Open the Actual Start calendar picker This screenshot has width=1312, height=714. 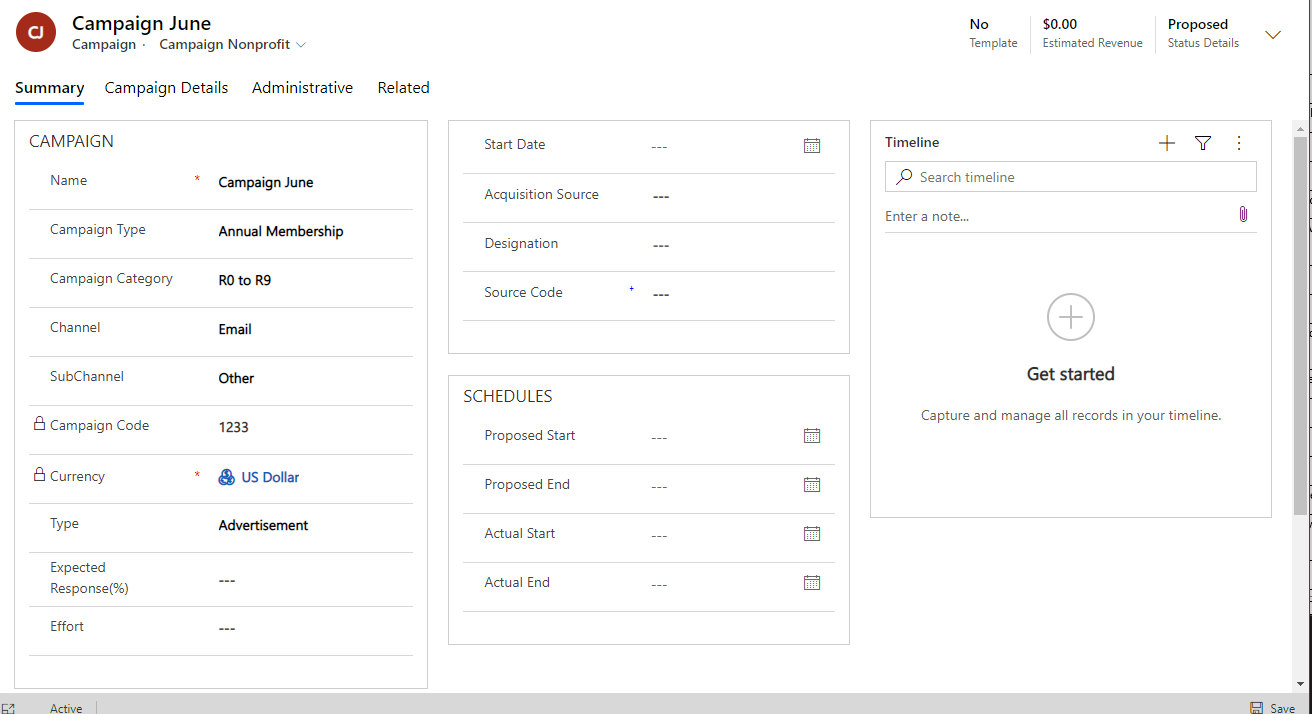(812, 534)
